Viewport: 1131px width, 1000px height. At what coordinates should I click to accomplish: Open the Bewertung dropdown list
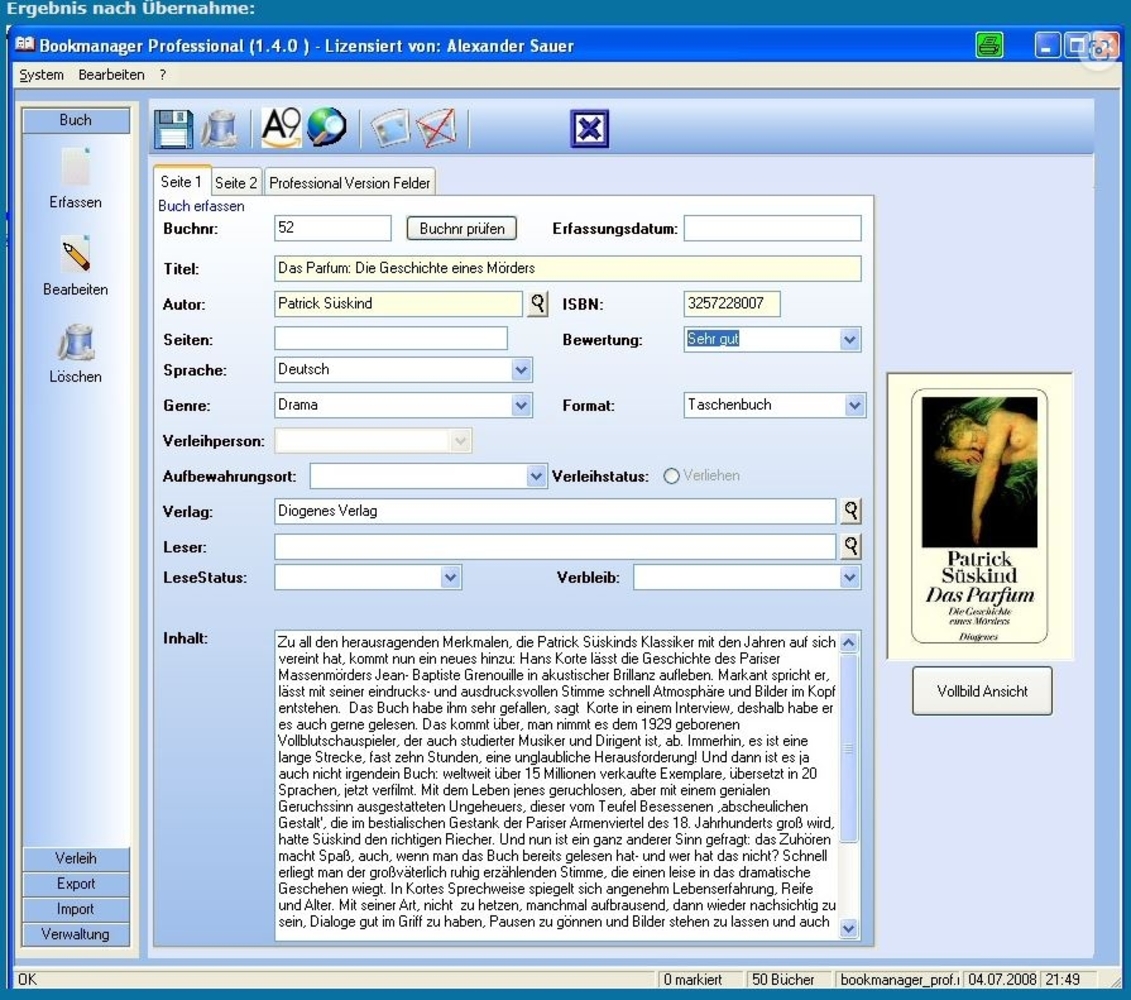pyautogui.click(x=850, y=340)
